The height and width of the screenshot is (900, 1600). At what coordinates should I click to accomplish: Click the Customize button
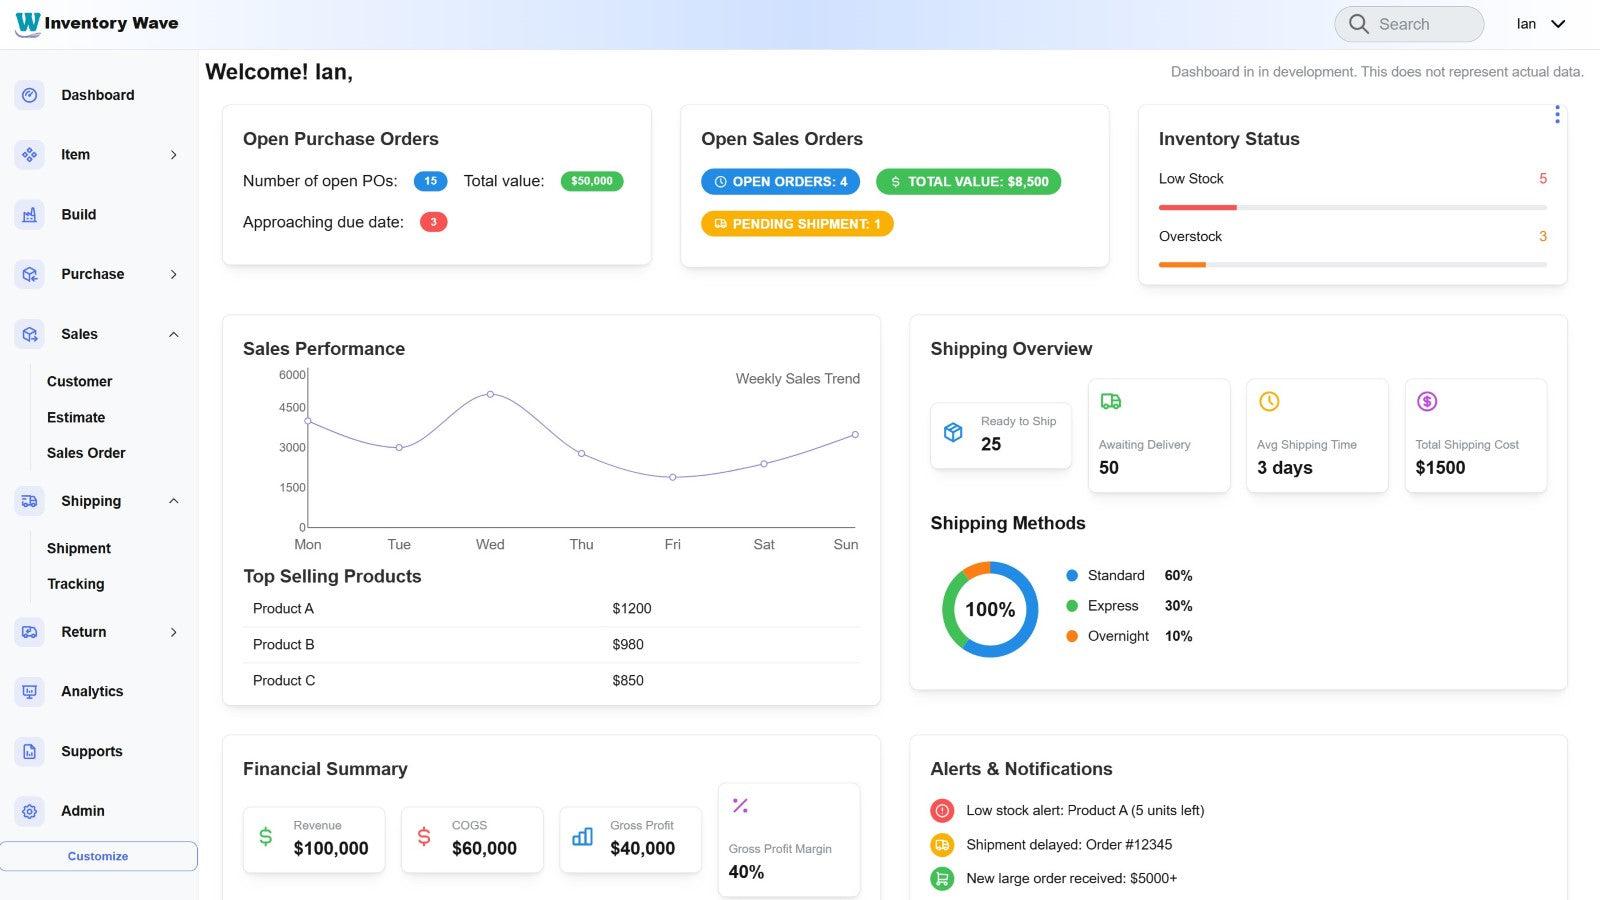coord(97,856)
